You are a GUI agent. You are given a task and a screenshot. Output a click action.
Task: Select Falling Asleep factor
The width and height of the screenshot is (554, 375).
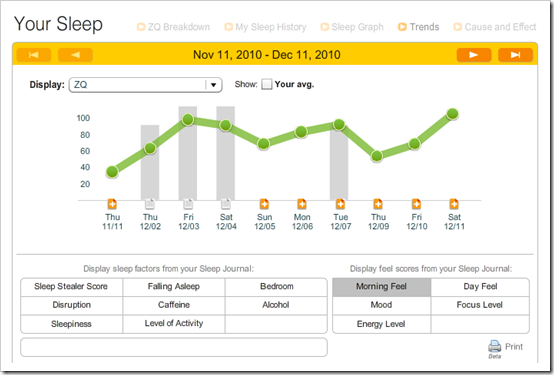[174, 287]
